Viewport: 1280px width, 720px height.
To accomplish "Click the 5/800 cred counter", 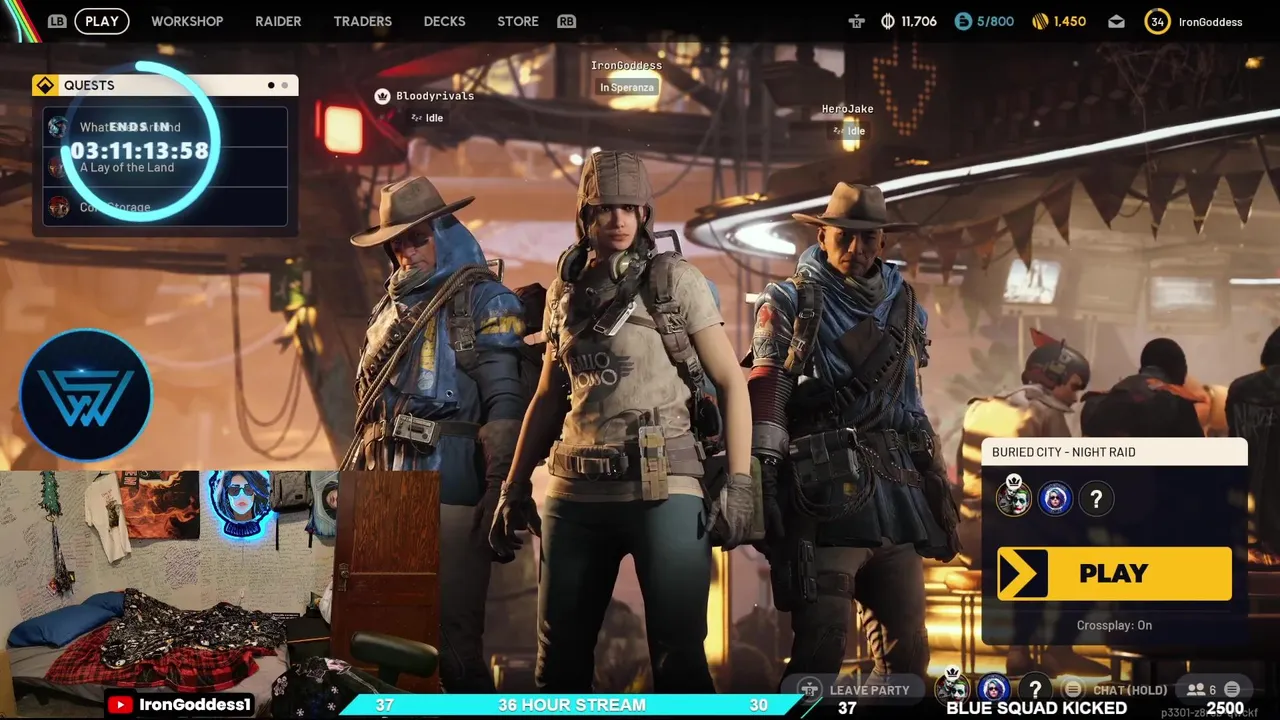I will (995, 21).
